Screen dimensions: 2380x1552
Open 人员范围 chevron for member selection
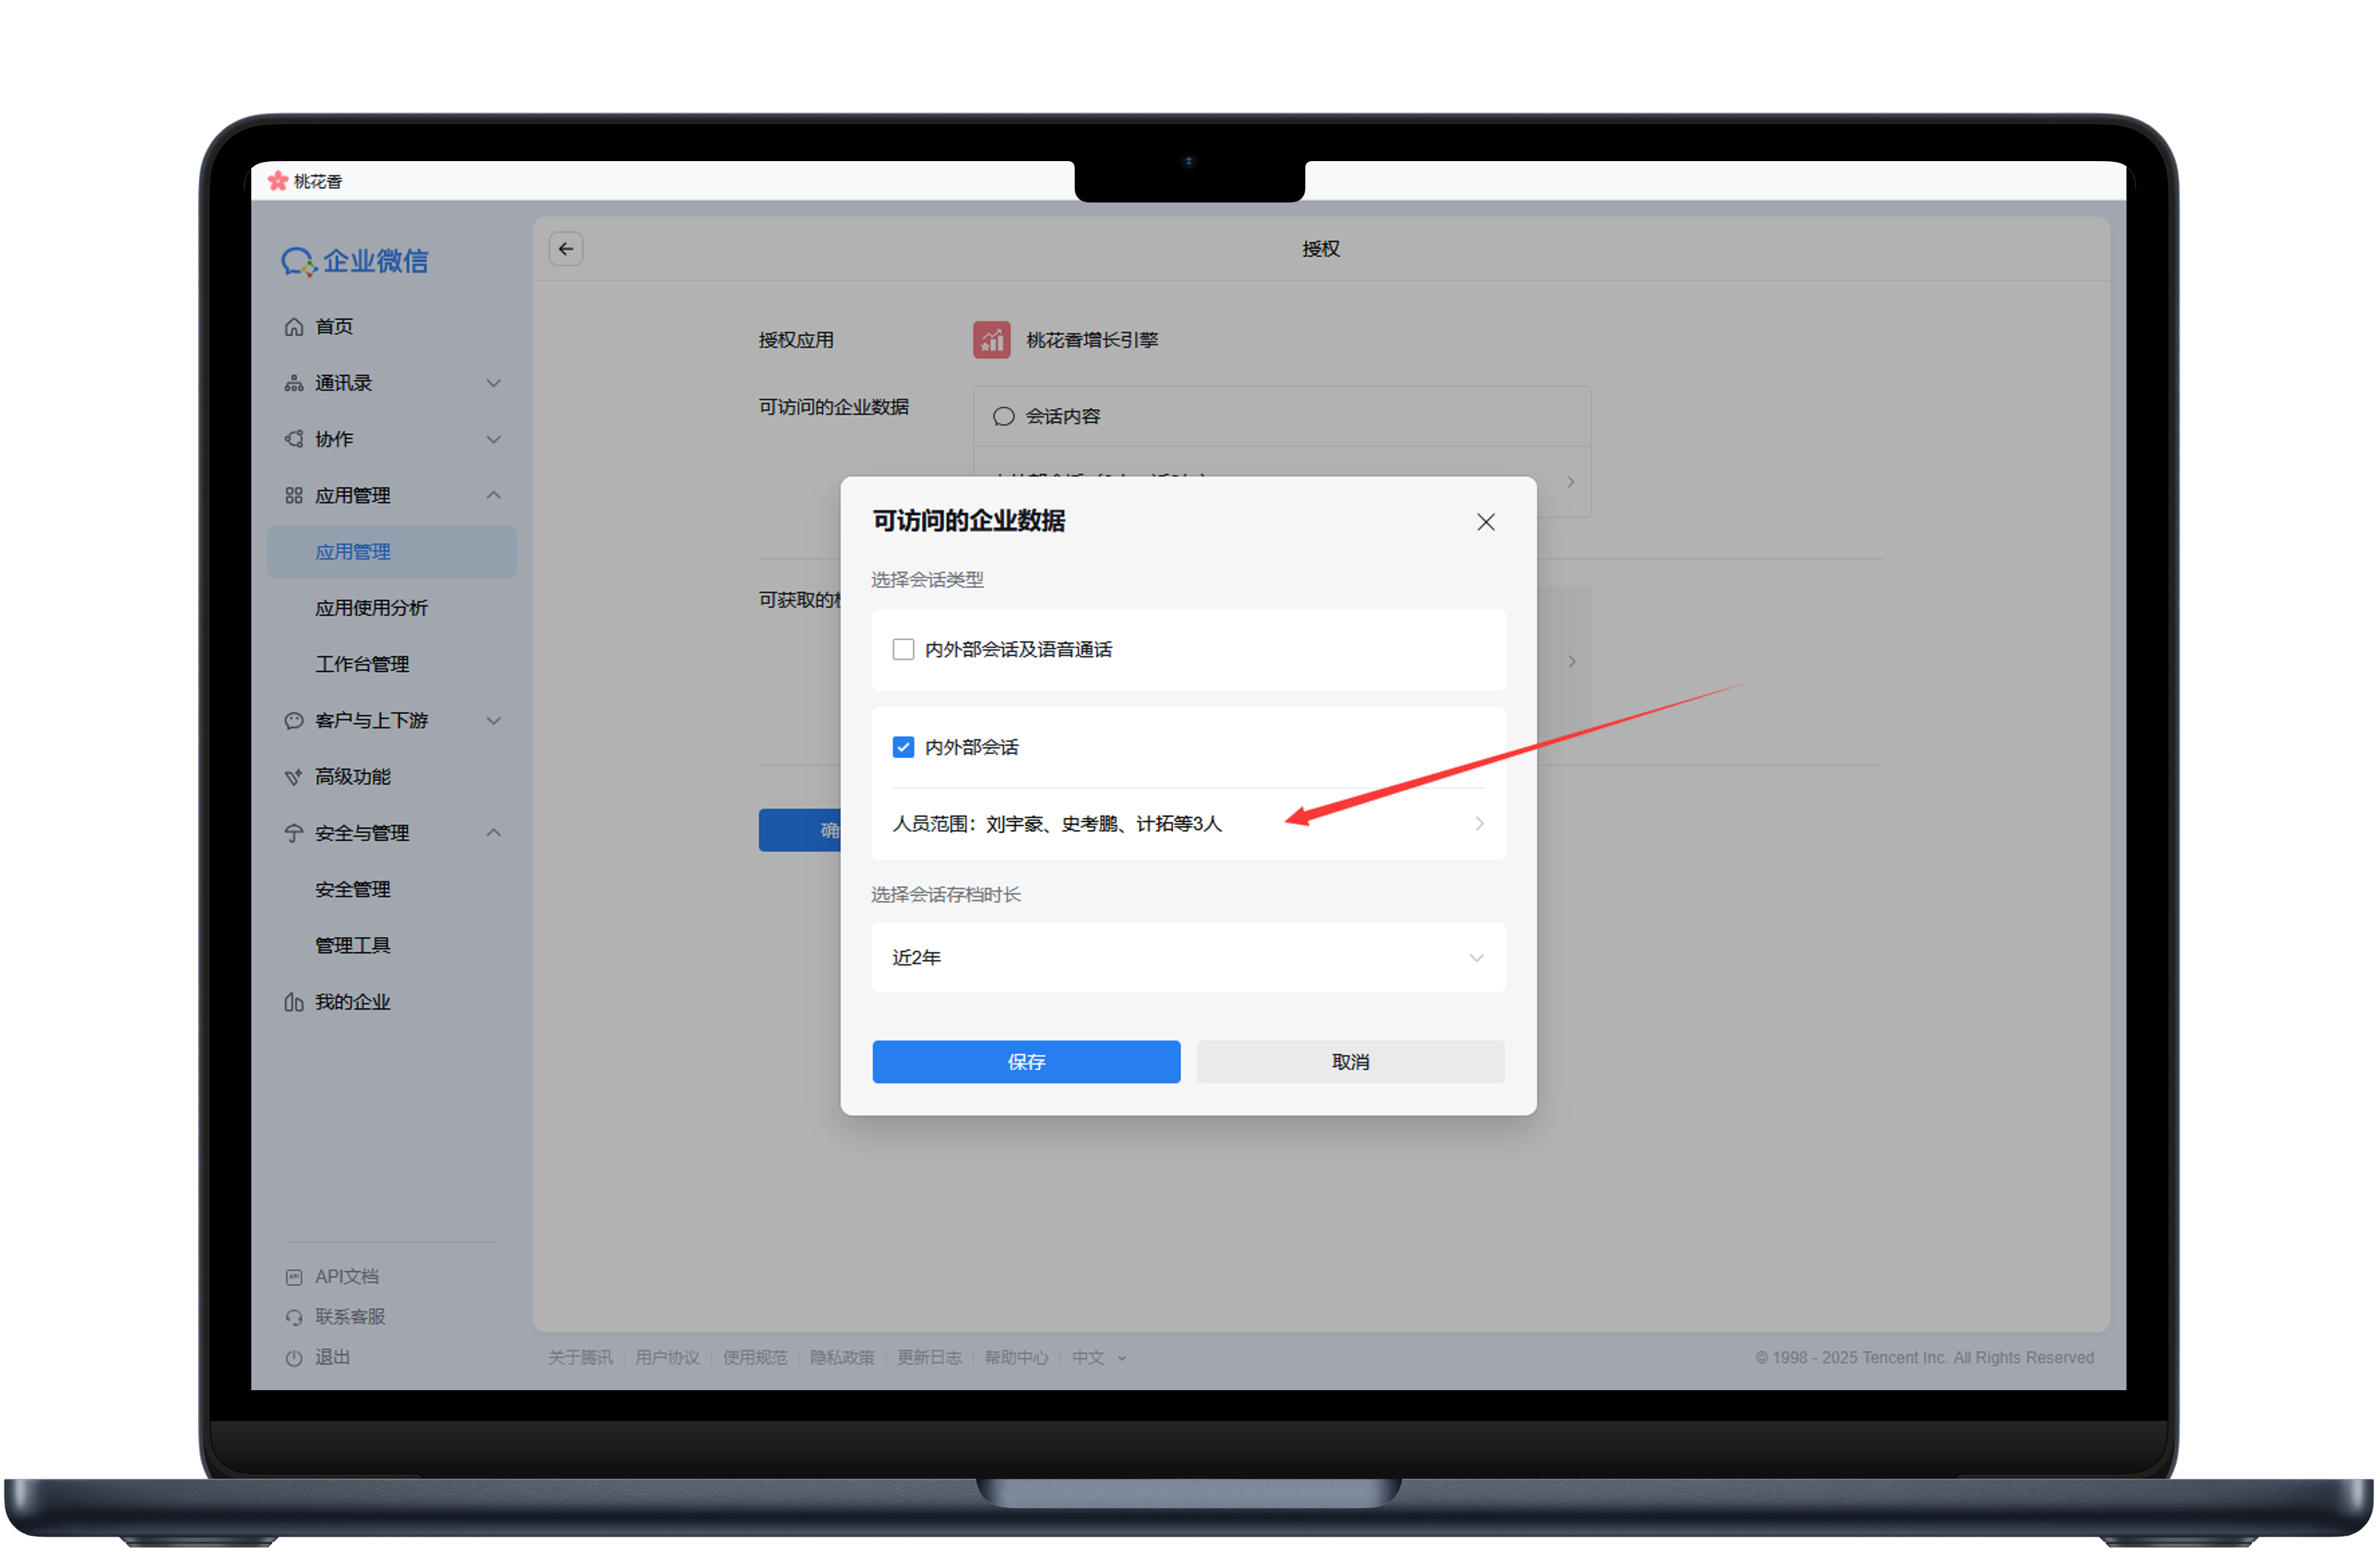[x=1479, y=824]
